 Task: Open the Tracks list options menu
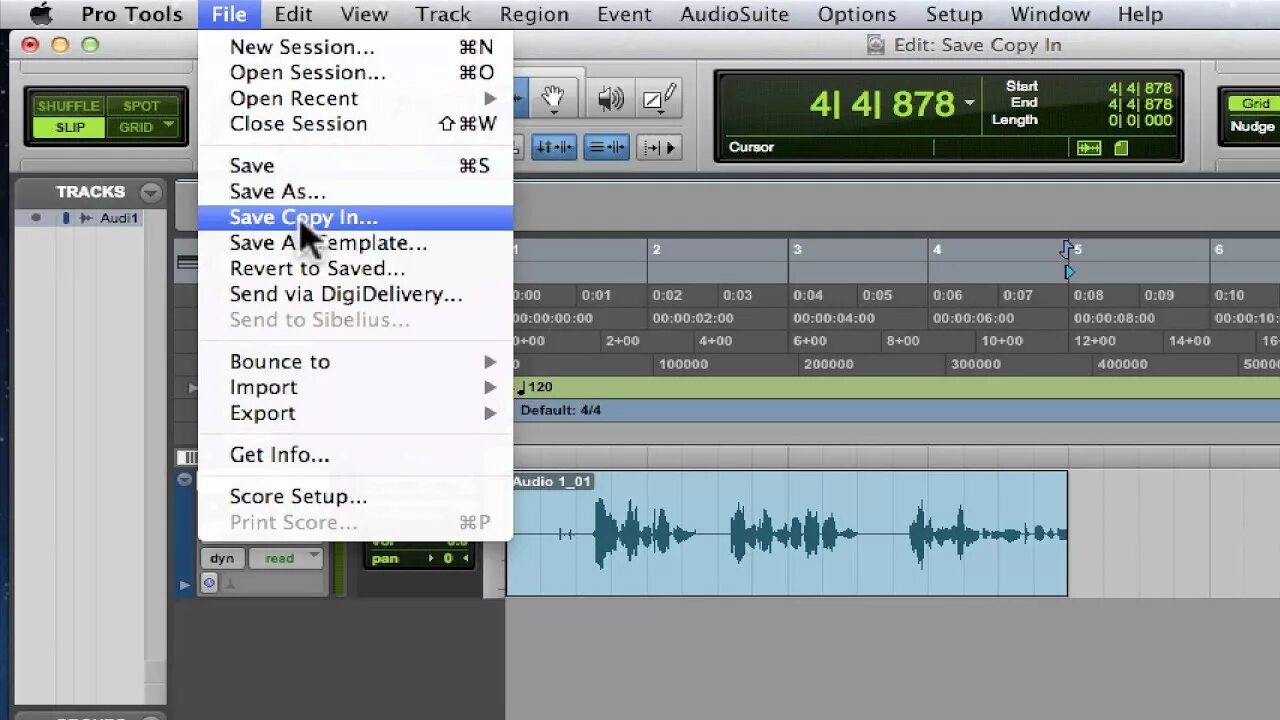coord(151,192)
